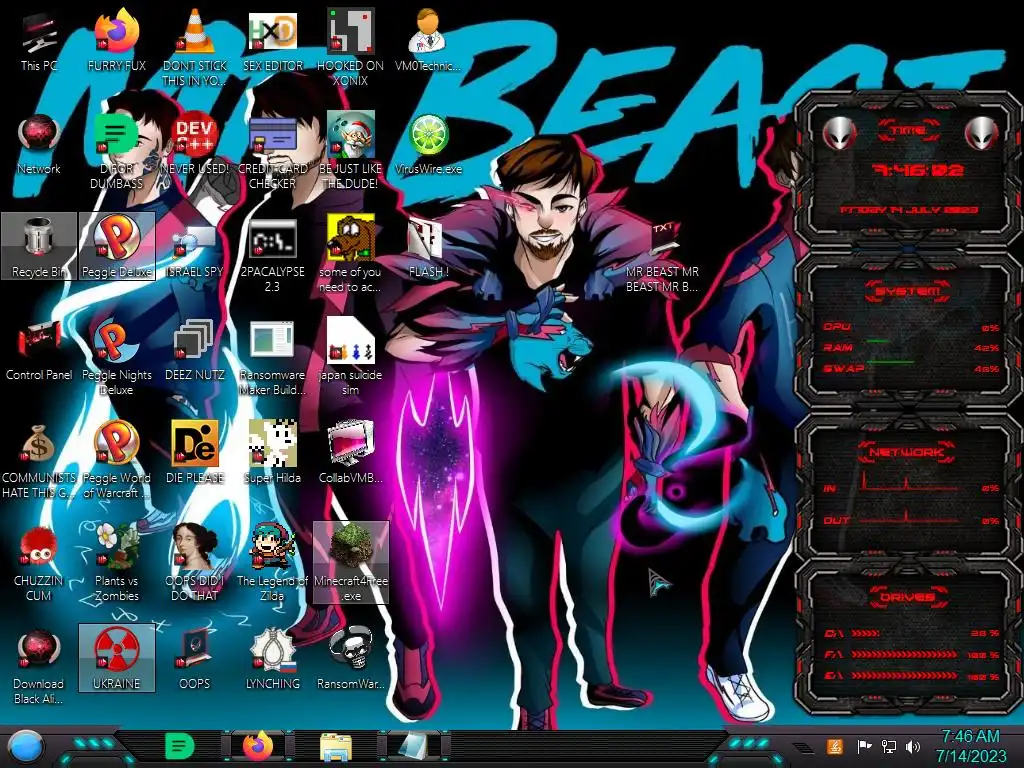The width and height of the screenshot is (1024, 768).
Task: Open the network tray icon
Action: pos(889,746)
